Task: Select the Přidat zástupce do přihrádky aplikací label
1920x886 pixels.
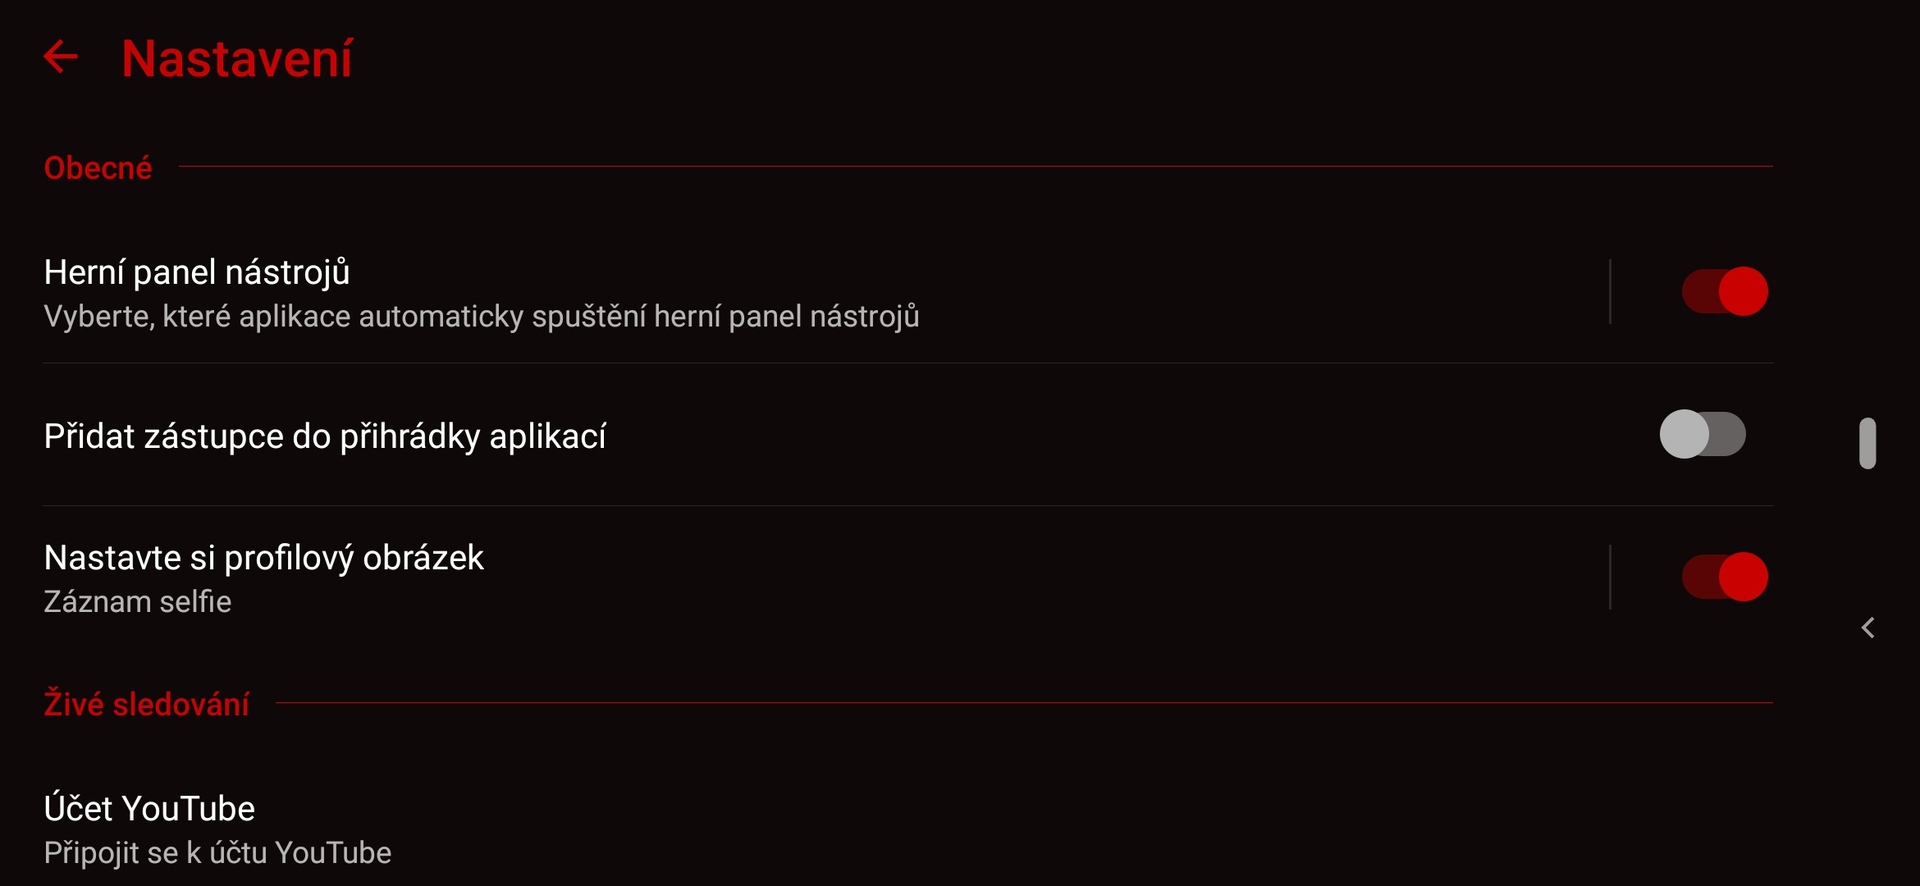Action: coord(325,437)
